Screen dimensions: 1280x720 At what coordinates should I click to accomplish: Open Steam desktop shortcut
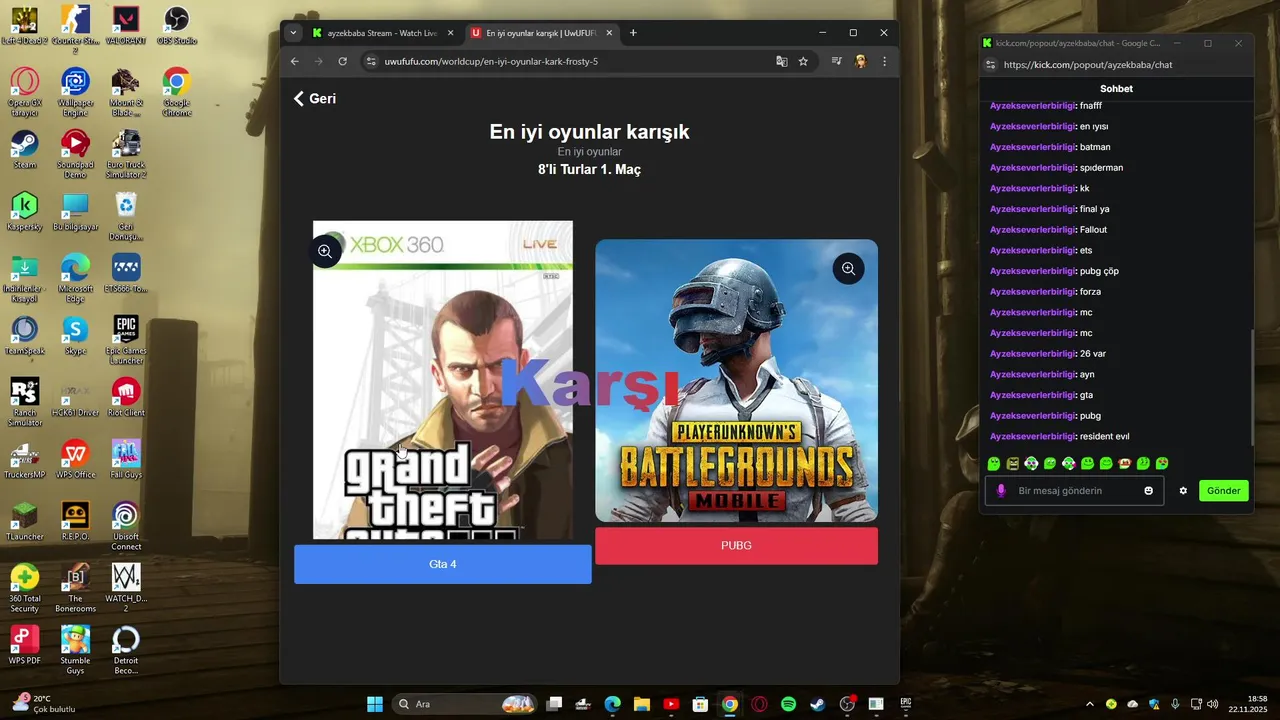click(25, 151)
